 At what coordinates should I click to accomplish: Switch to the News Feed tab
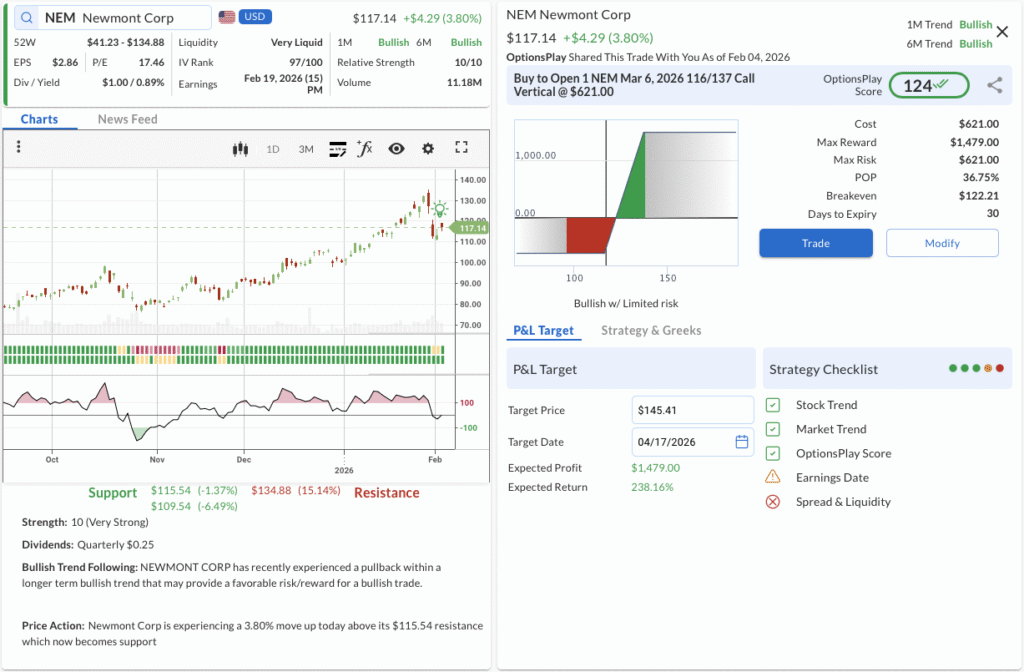tap(127, 119)
